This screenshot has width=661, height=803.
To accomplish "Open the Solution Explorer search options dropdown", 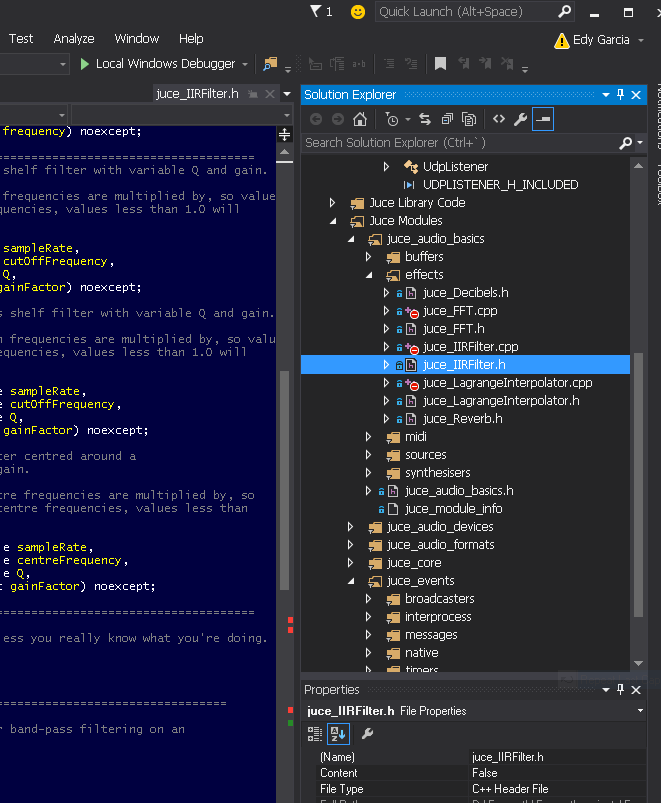I will (640, 143).
